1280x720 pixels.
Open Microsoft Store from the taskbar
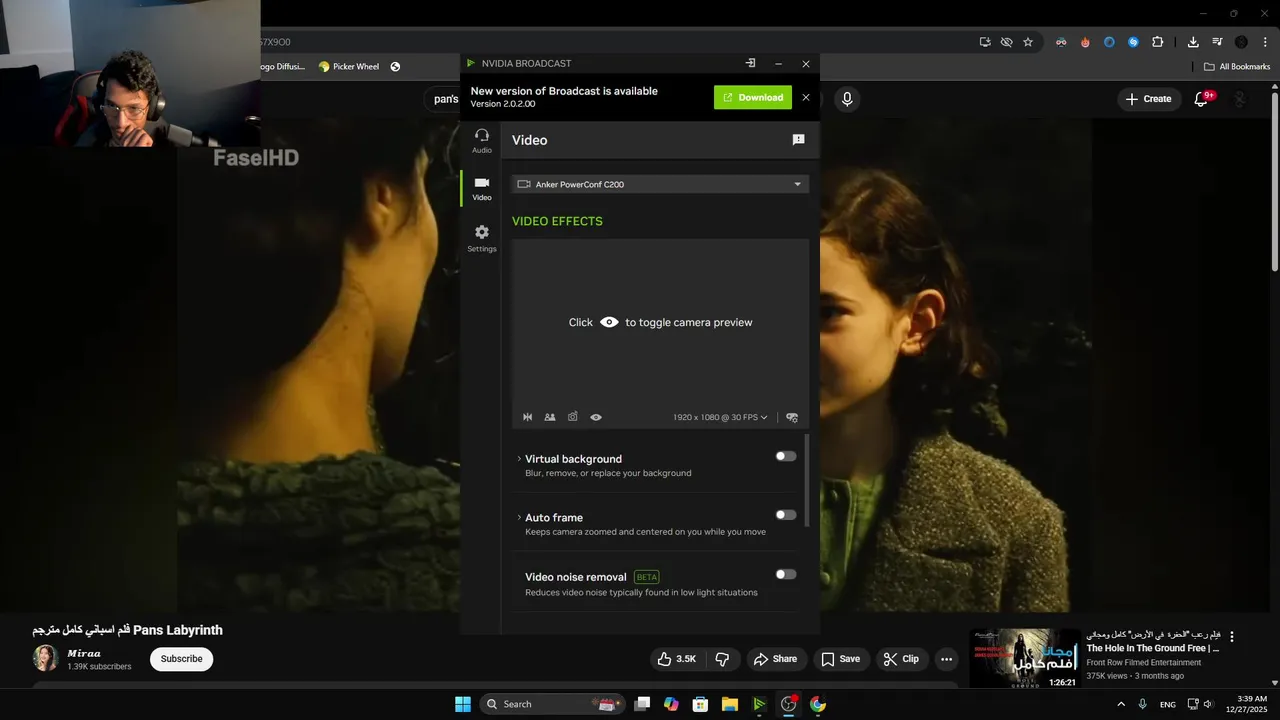click(x=701, y=704)
